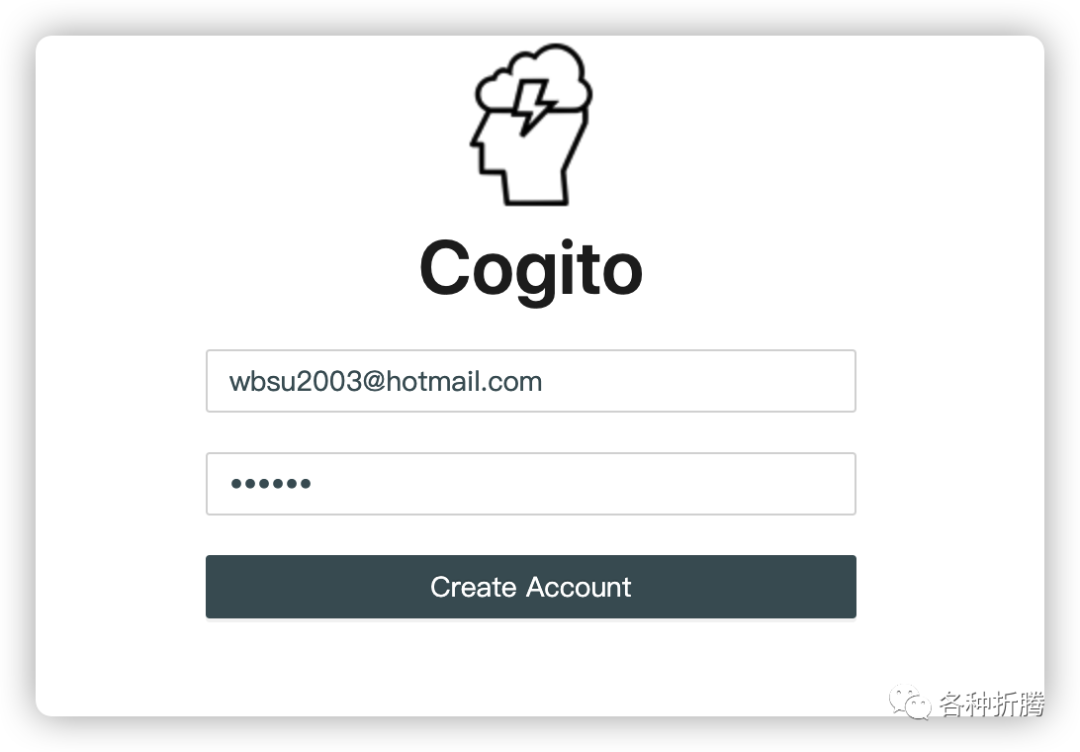Click the word Account on the dark button
This screenshot has width=1080, height=752.
pos(579,587)
